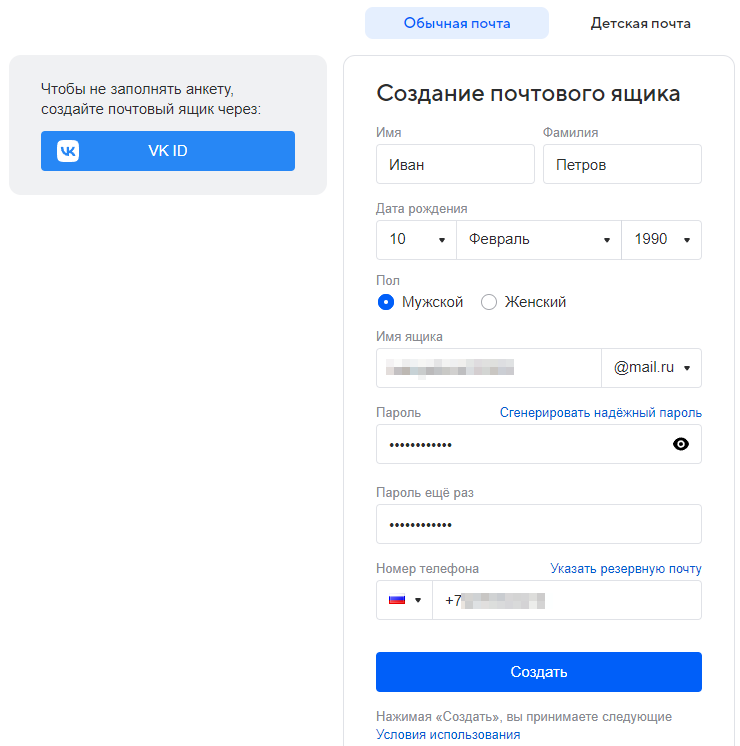Screen dimensions: 740x746
Task: Select the Женский gender option
Action: point(489,302)
